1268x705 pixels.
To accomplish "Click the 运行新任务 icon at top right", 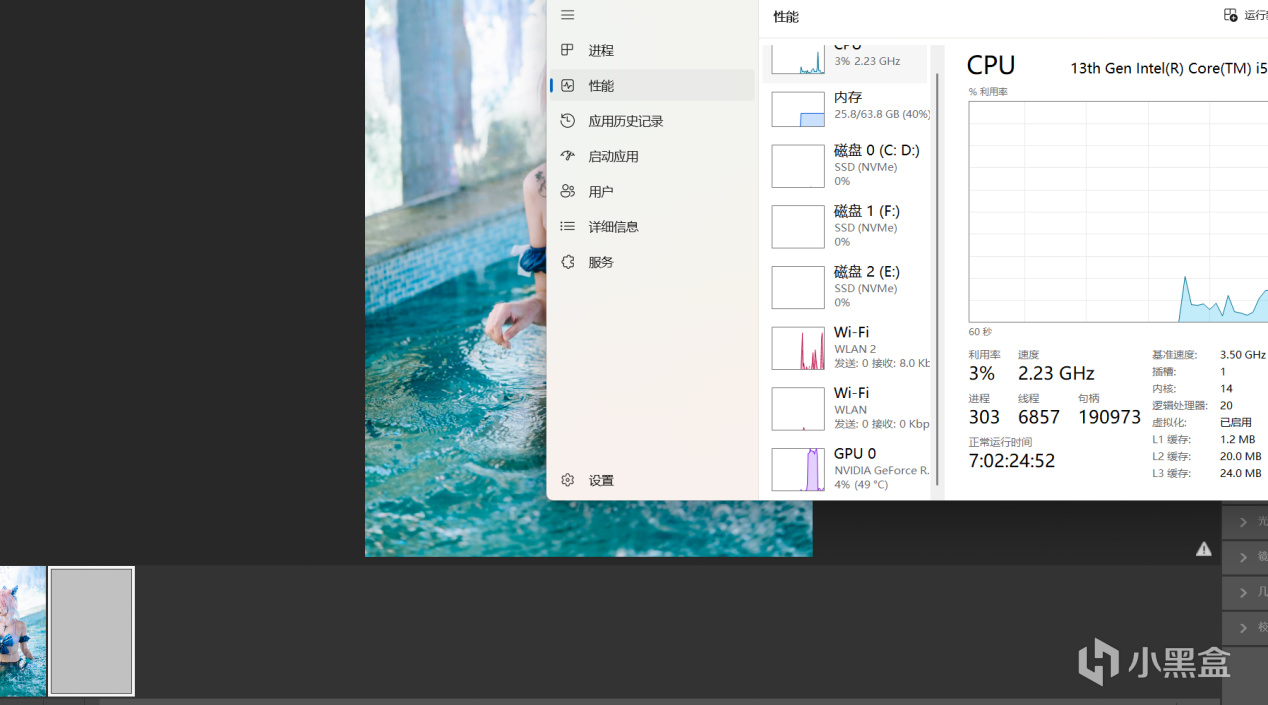I will click(1231, 15).
